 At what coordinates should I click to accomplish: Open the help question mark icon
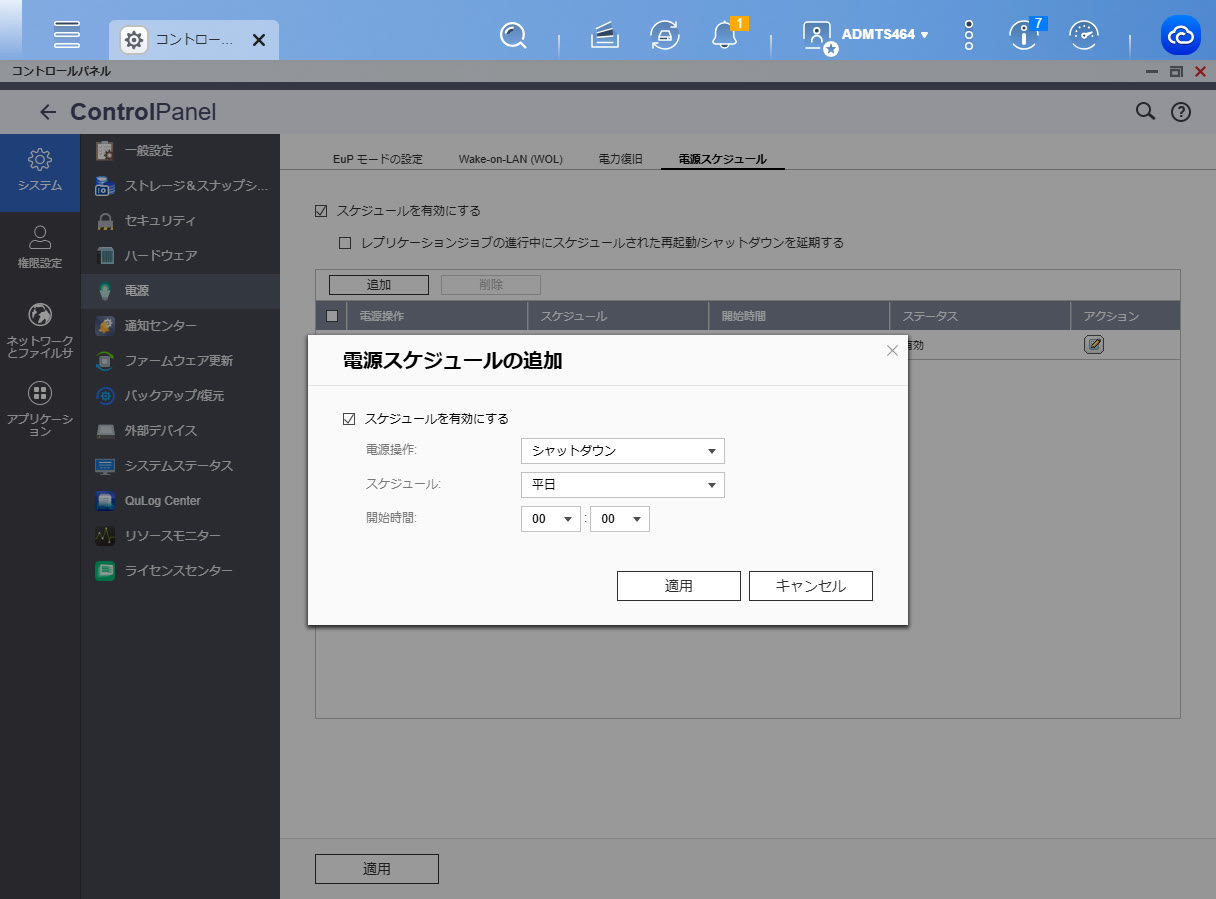click(x=1180, y=112)
